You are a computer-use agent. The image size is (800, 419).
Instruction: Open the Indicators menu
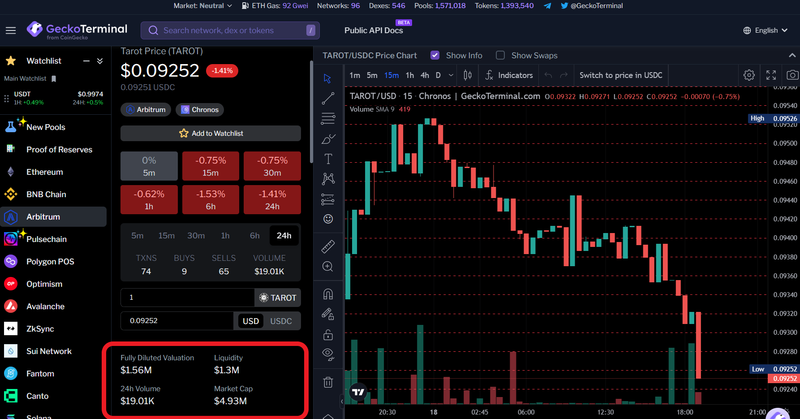point(509,75)
